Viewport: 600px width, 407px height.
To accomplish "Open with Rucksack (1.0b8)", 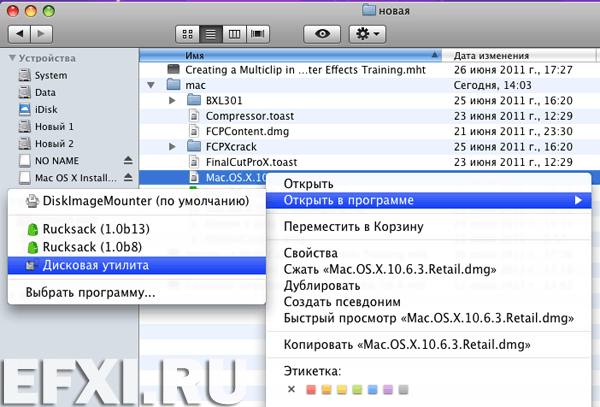I will coord(137,247).
